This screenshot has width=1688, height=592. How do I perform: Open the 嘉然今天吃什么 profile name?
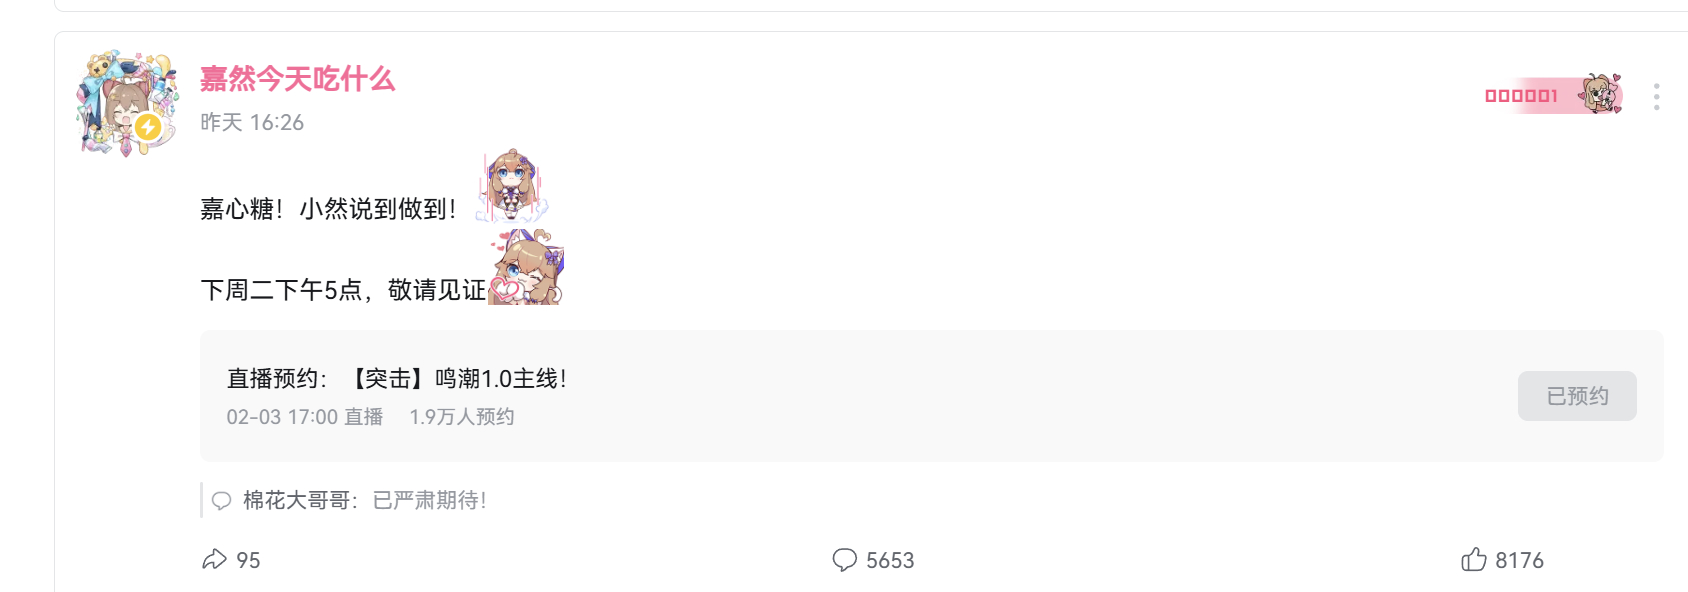[x=297, y=79]
